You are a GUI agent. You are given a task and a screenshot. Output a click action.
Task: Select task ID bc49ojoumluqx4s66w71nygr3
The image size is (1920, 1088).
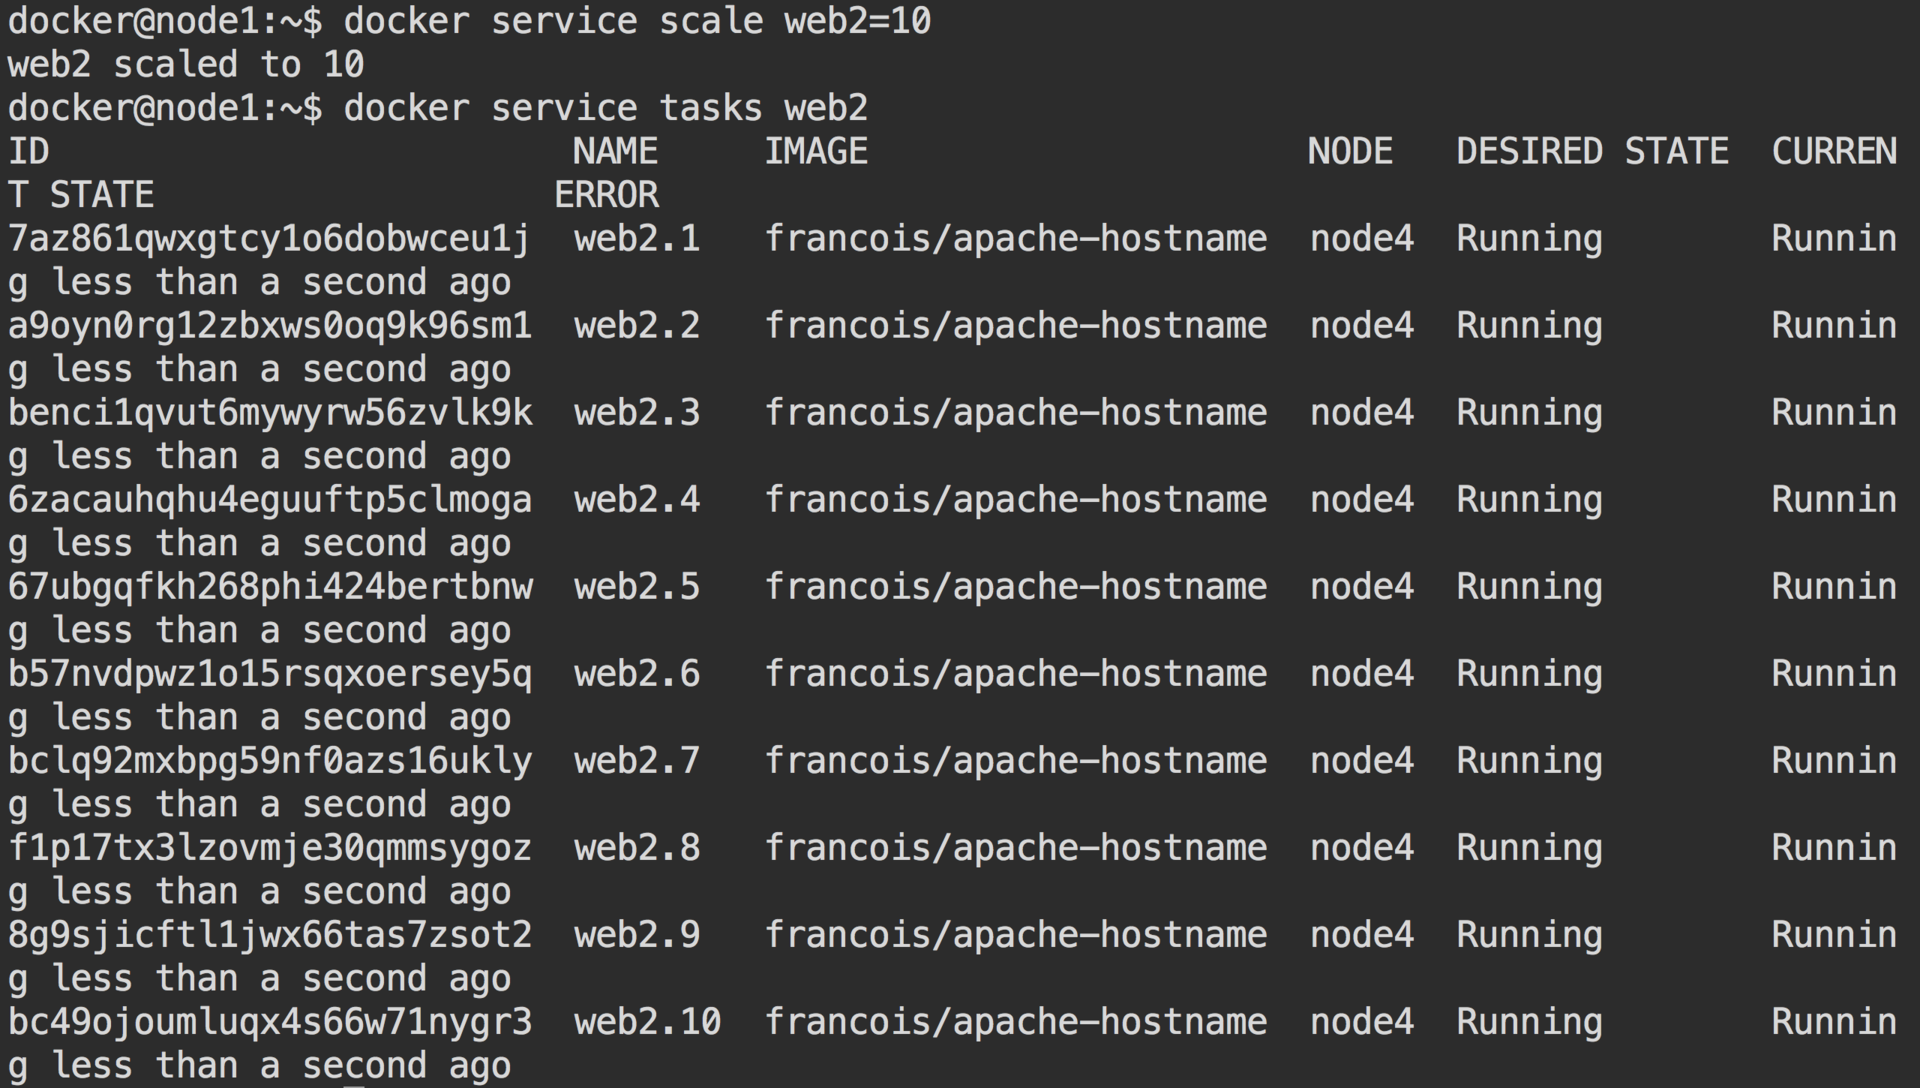270,1022
